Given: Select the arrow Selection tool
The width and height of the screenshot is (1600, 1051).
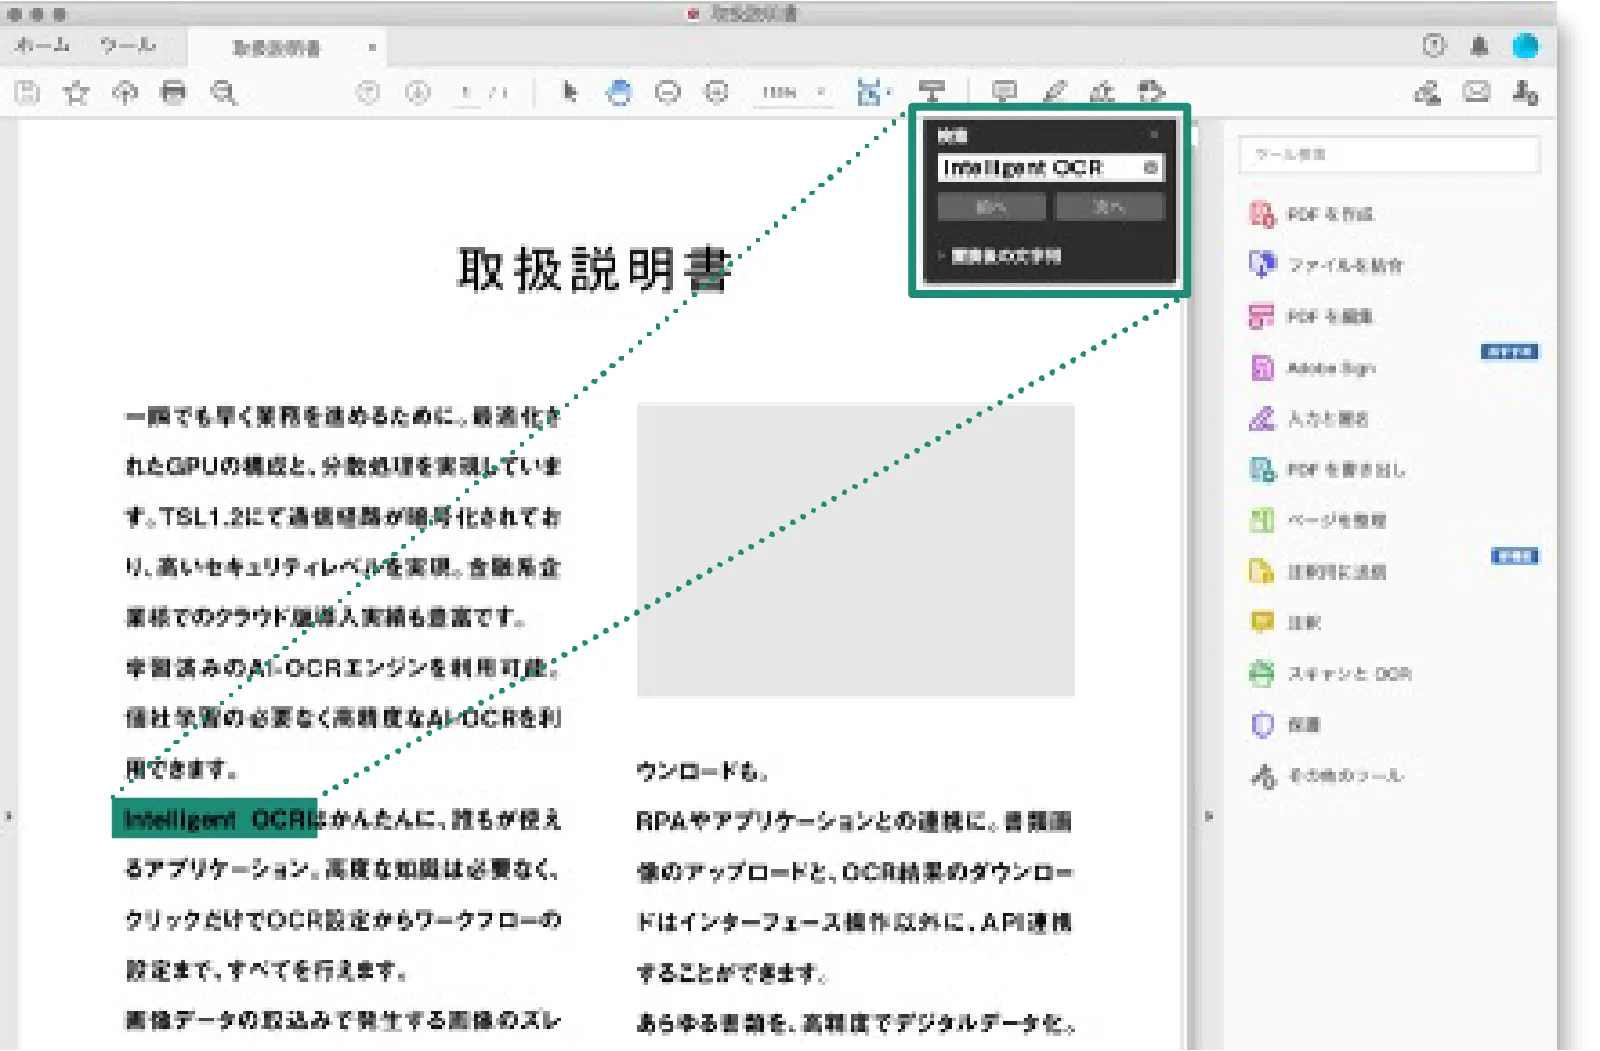Looking at the screenshot, I should point(570,92).
